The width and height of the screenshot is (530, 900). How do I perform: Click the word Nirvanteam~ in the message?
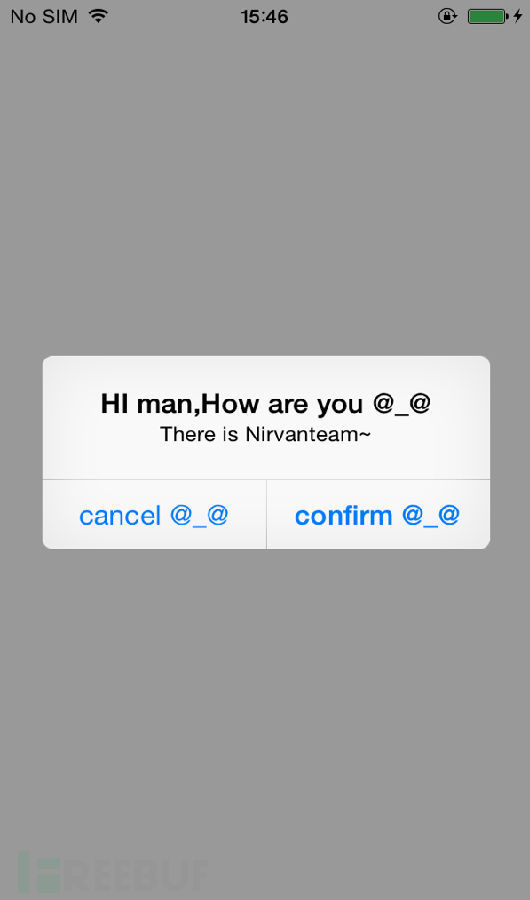pyautogui.click(x=308, y=434)
